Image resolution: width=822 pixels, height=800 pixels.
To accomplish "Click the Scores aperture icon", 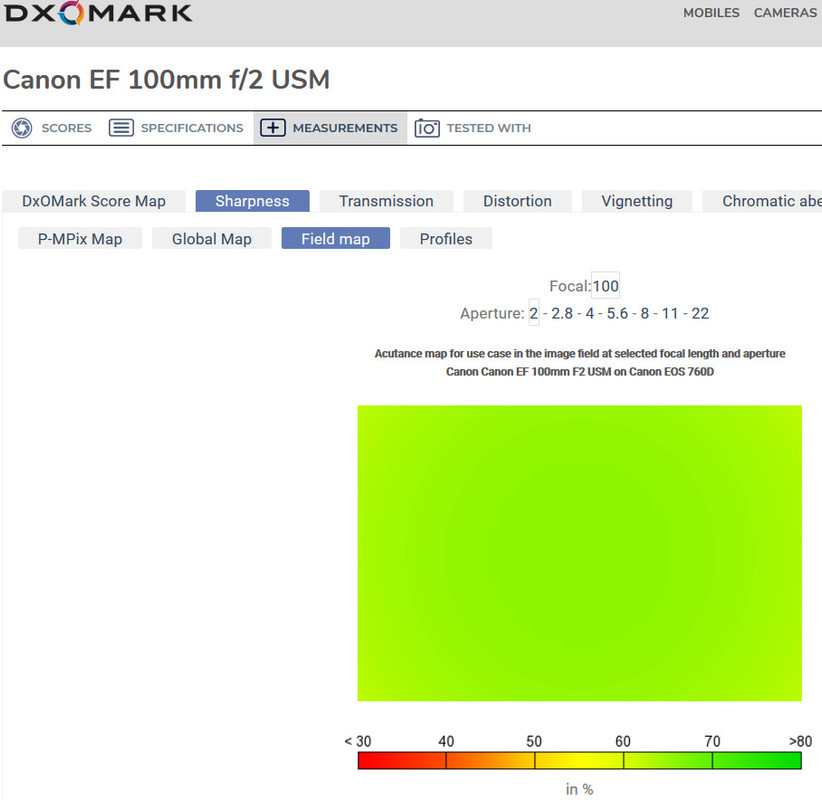I will pos(22,128).
